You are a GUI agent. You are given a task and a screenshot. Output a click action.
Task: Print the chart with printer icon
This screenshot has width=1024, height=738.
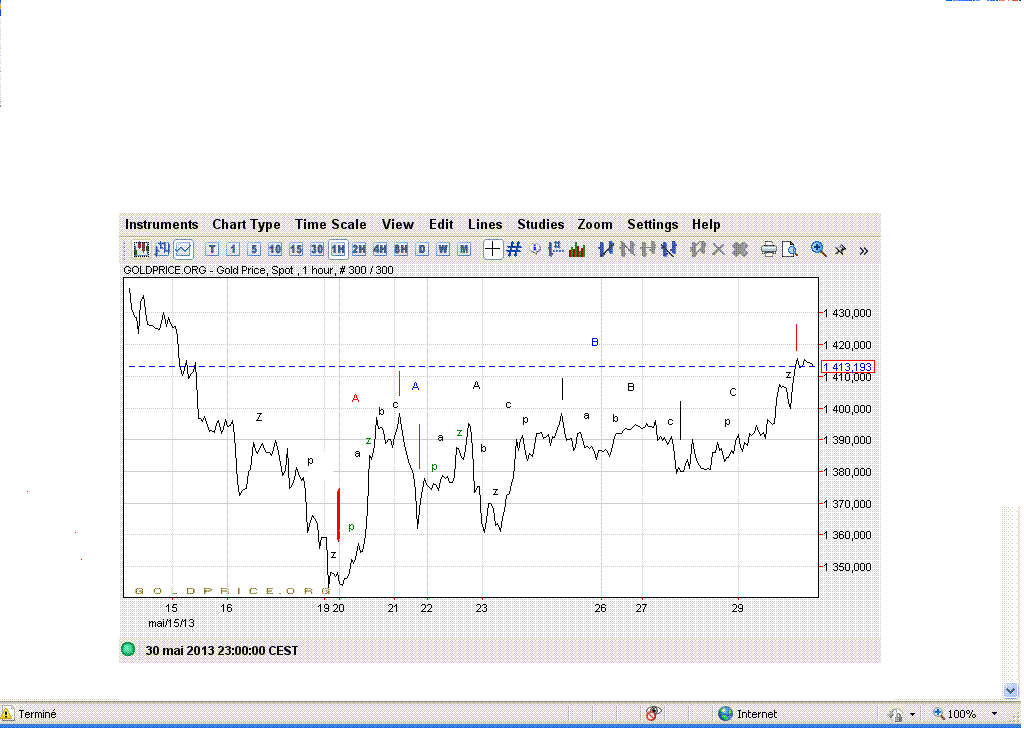(x=769, y=249)
